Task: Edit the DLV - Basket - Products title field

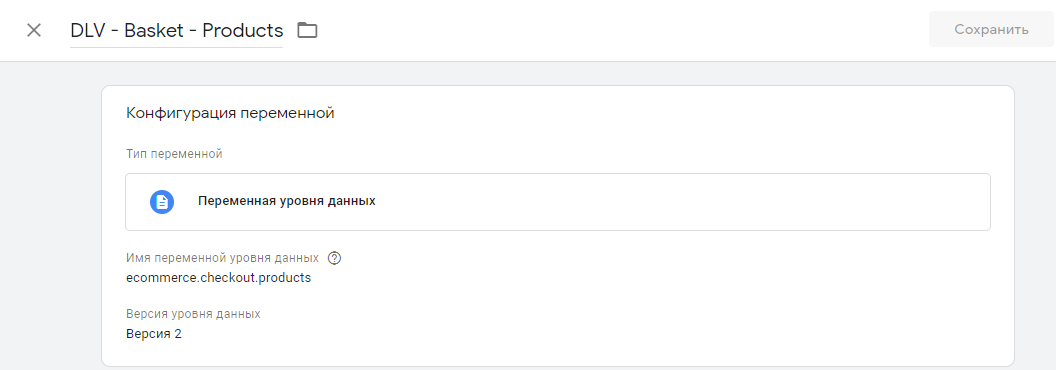Action: (176, 31)
